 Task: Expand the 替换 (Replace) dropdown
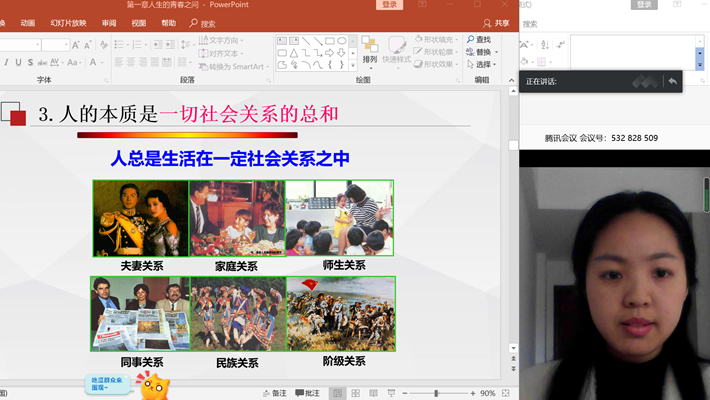point(497,52)
